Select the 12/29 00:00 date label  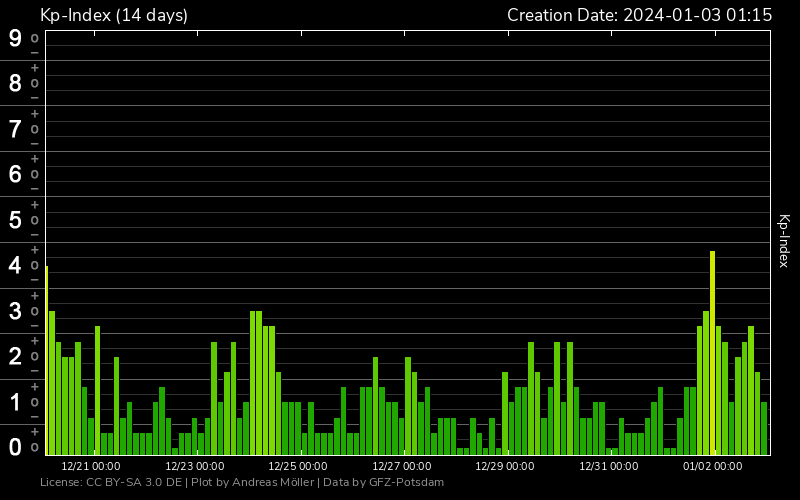[505, 466]
